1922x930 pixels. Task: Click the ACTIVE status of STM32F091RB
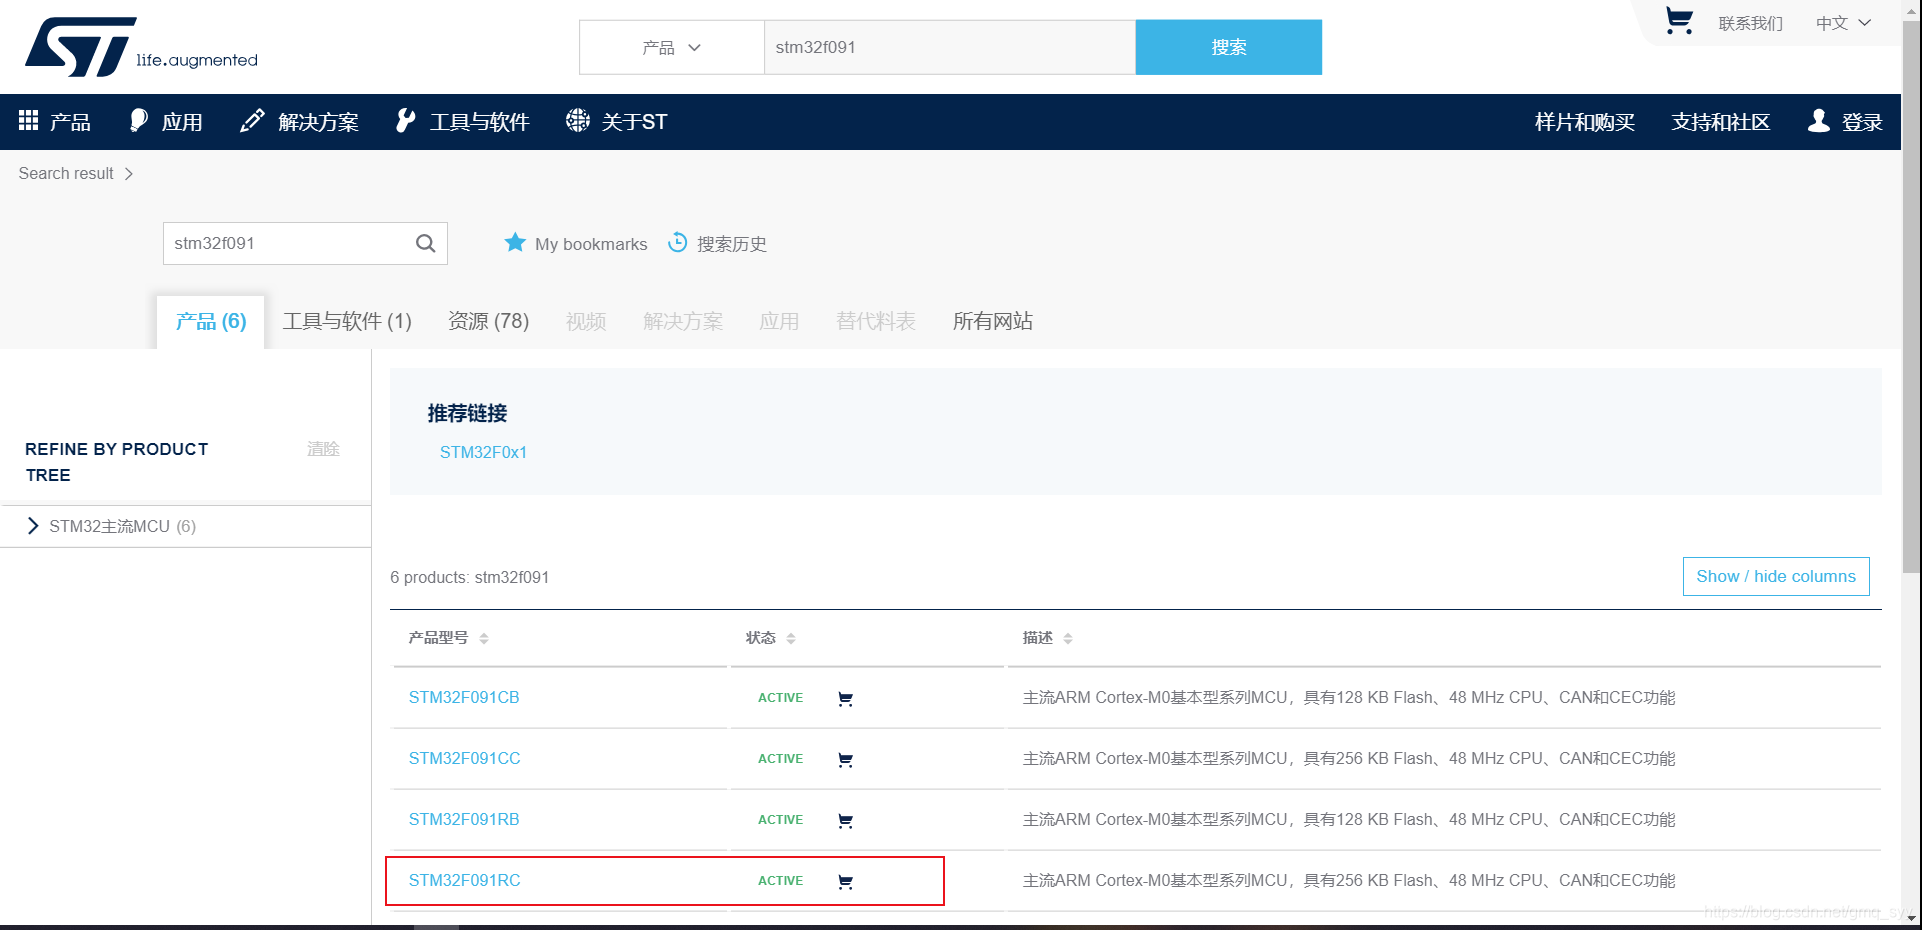pos(780,819)
